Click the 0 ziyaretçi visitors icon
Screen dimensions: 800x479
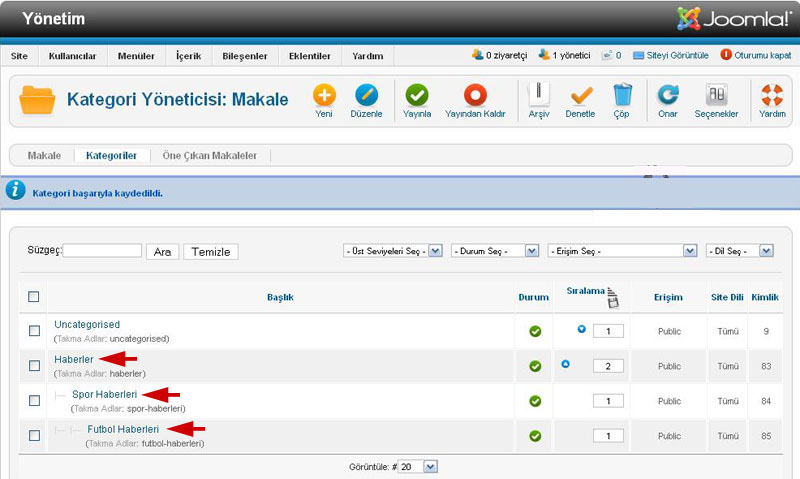click(478, 54)
